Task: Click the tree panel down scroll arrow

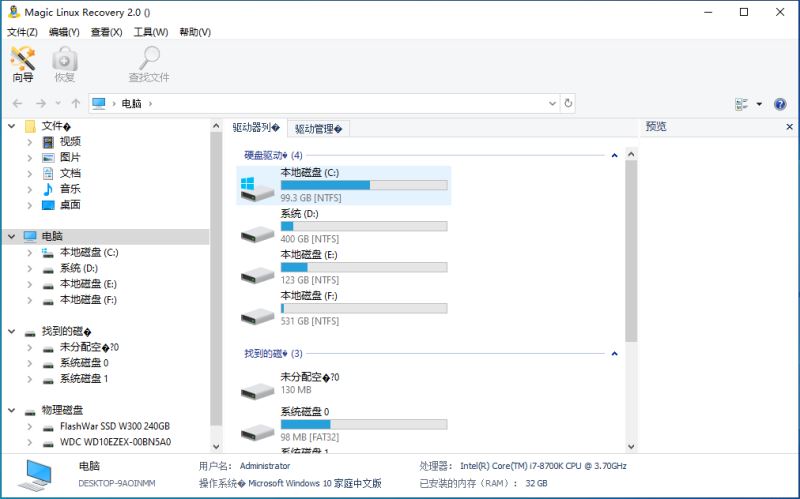Action: point(216,446)
